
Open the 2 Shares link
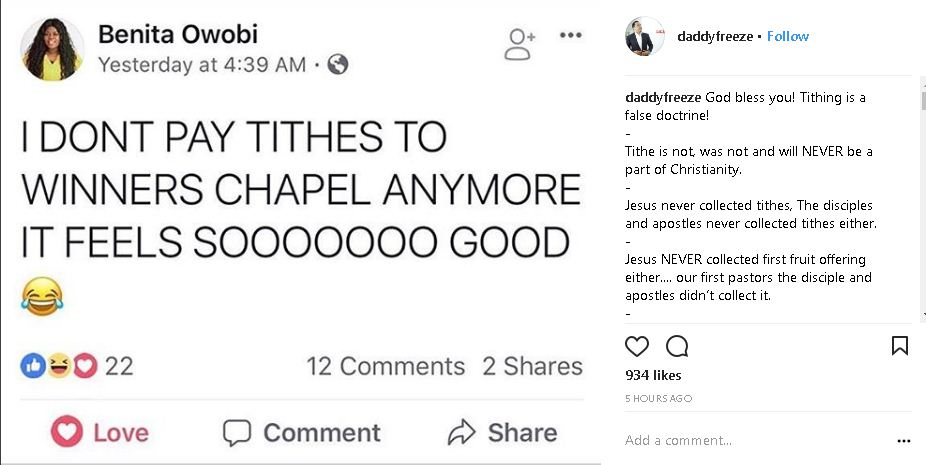tap(532, 366)
